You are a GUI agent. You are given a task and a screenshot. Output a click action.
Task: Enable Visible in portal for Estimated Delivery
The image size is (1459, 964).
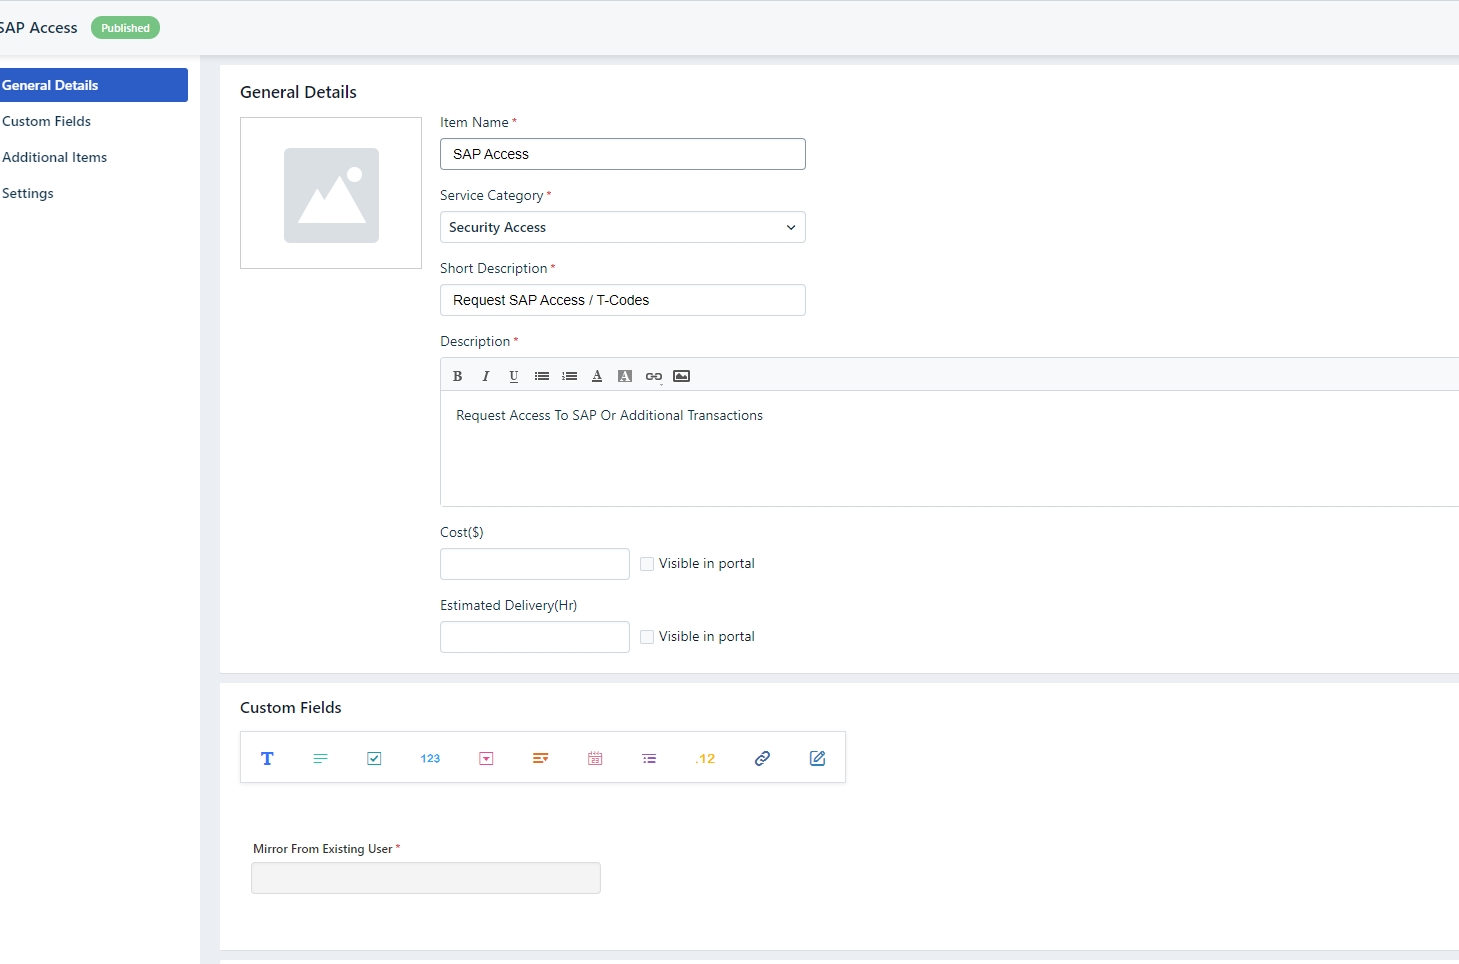pos(647,637)
